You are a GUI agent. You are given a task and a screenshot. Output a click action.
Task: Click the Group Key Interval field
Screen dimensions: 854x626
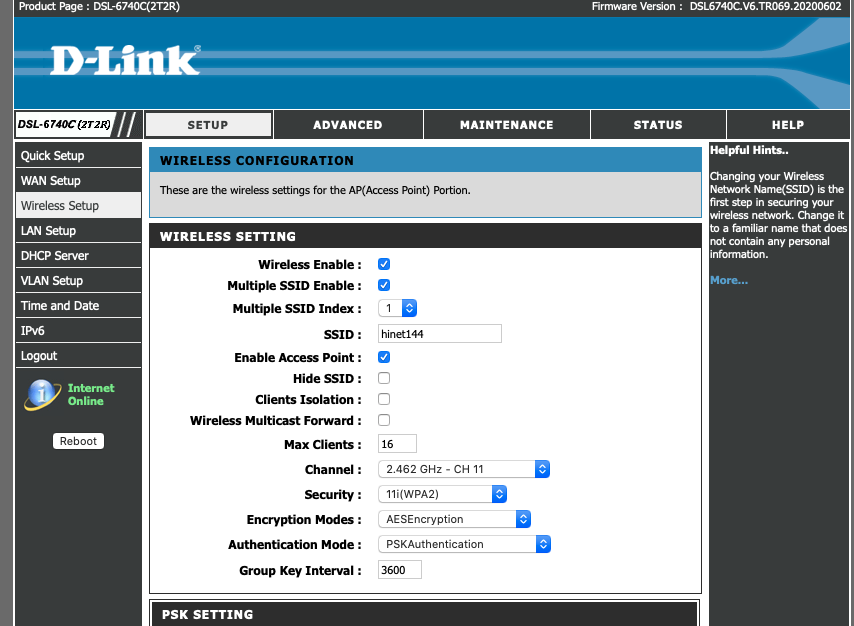[399, 570]
